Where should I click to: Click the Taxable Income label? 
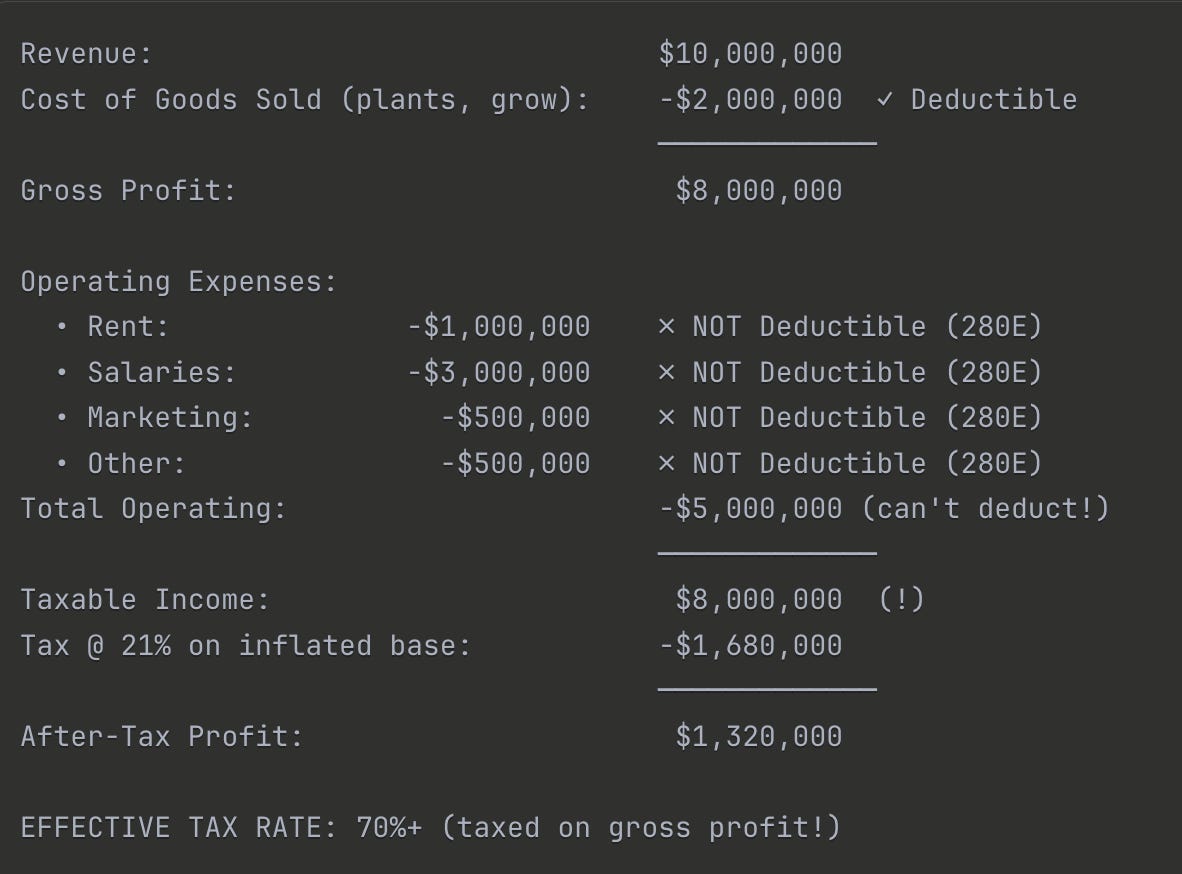[145, 600]
